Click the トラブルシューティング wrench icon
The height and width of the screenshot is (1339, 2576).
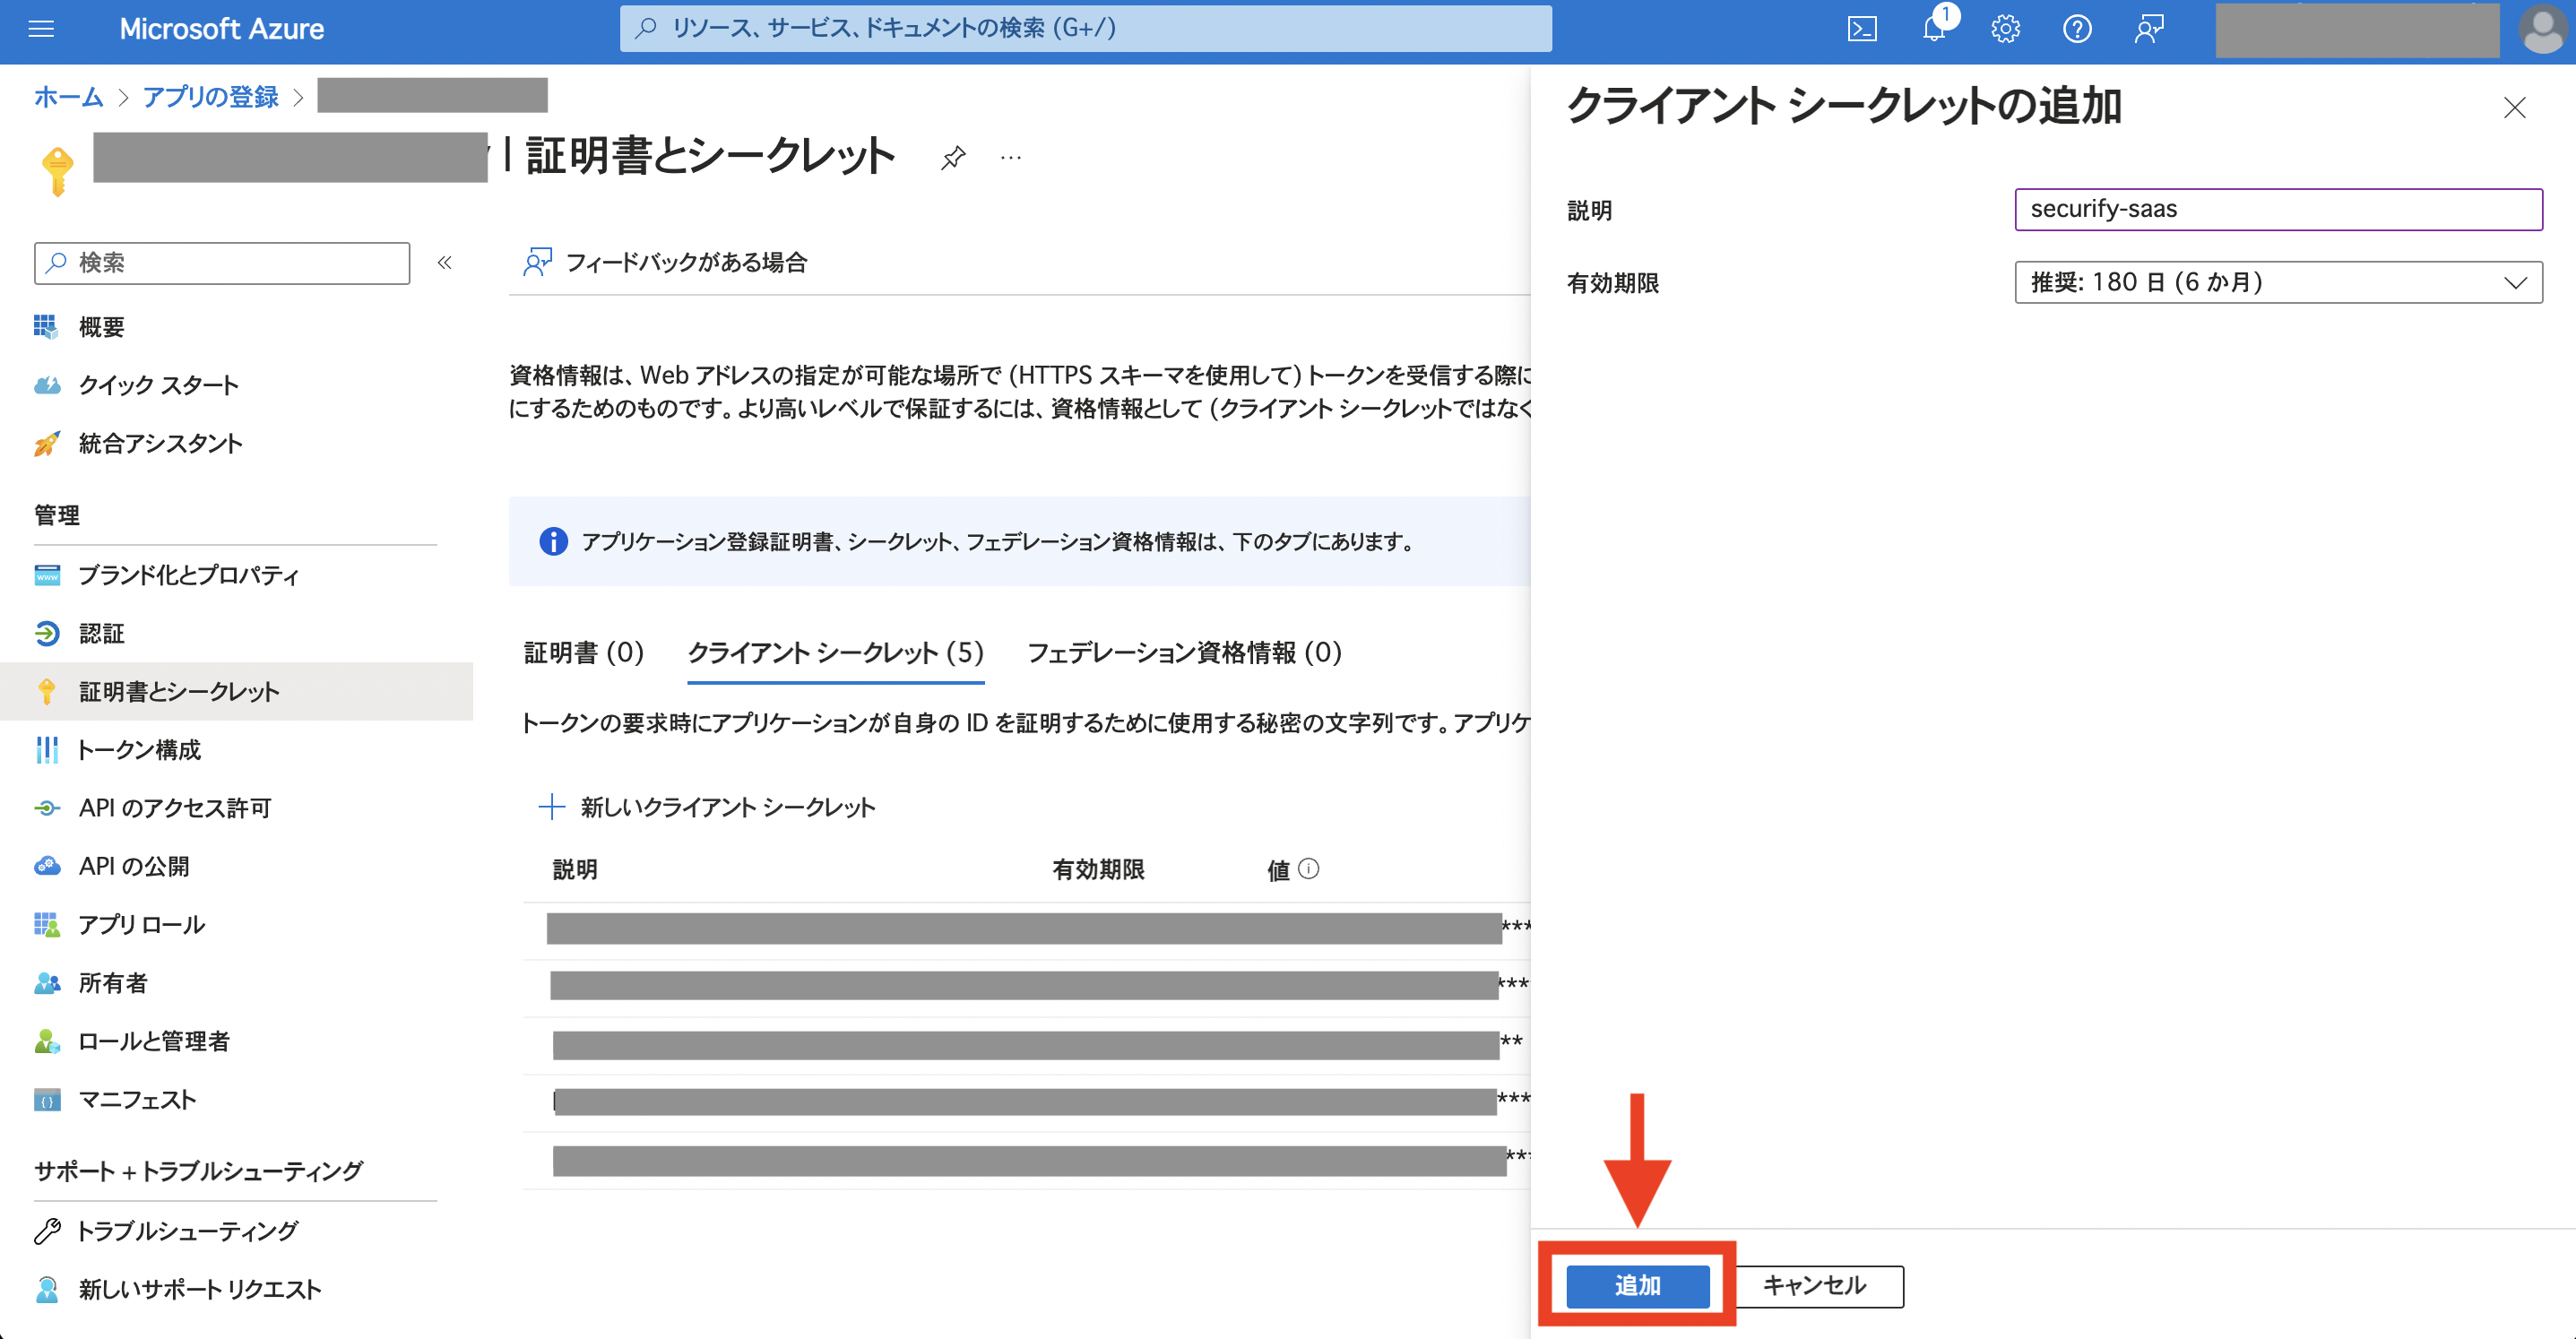[x=46, y=1231]
